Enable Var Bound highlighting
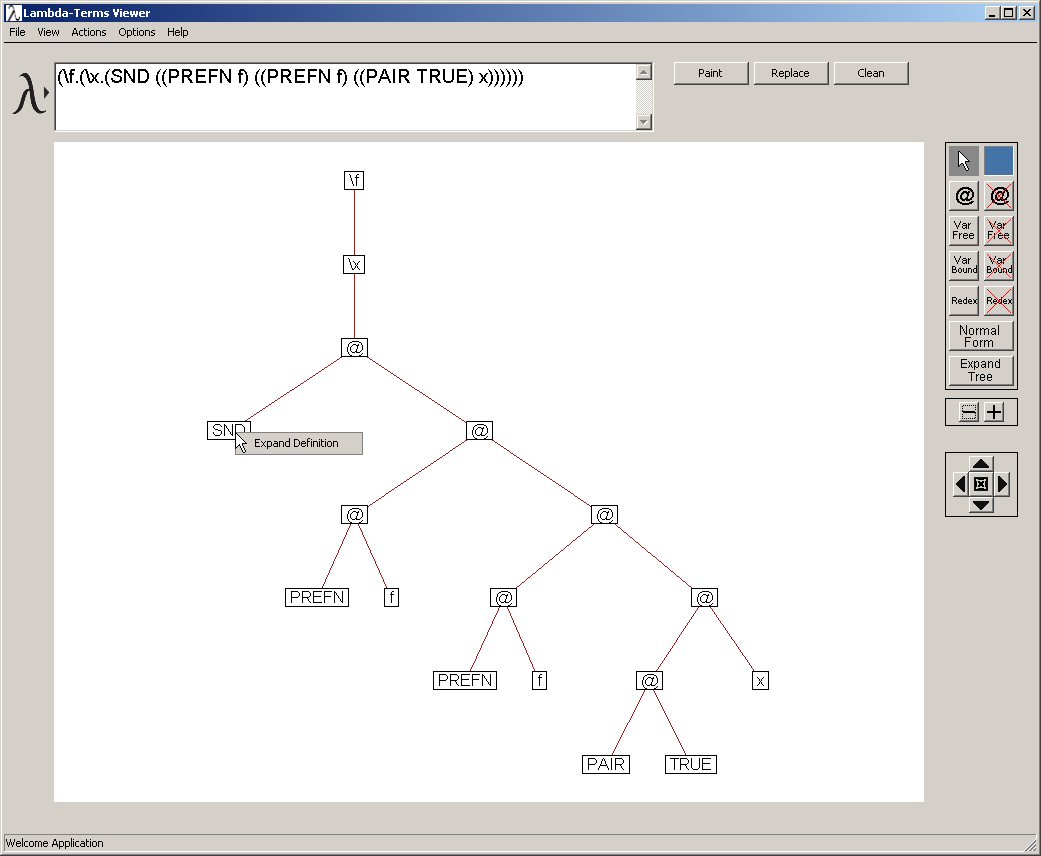This screenshot has height=856, width=1041. click(964, 265)
